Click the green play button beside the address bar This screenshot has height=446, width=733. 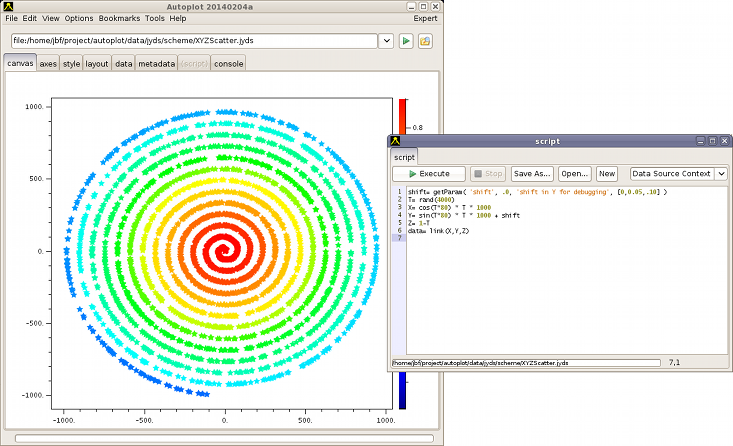[x=406, y=41]
